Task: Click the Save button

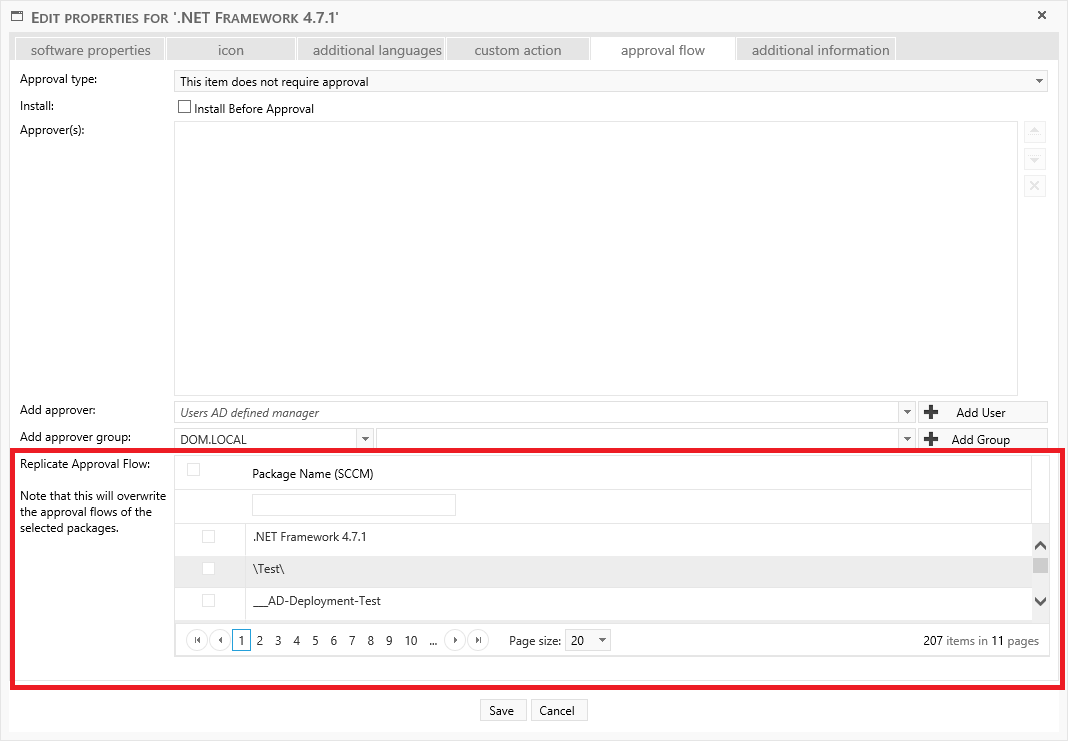Action: click(502, 711)
